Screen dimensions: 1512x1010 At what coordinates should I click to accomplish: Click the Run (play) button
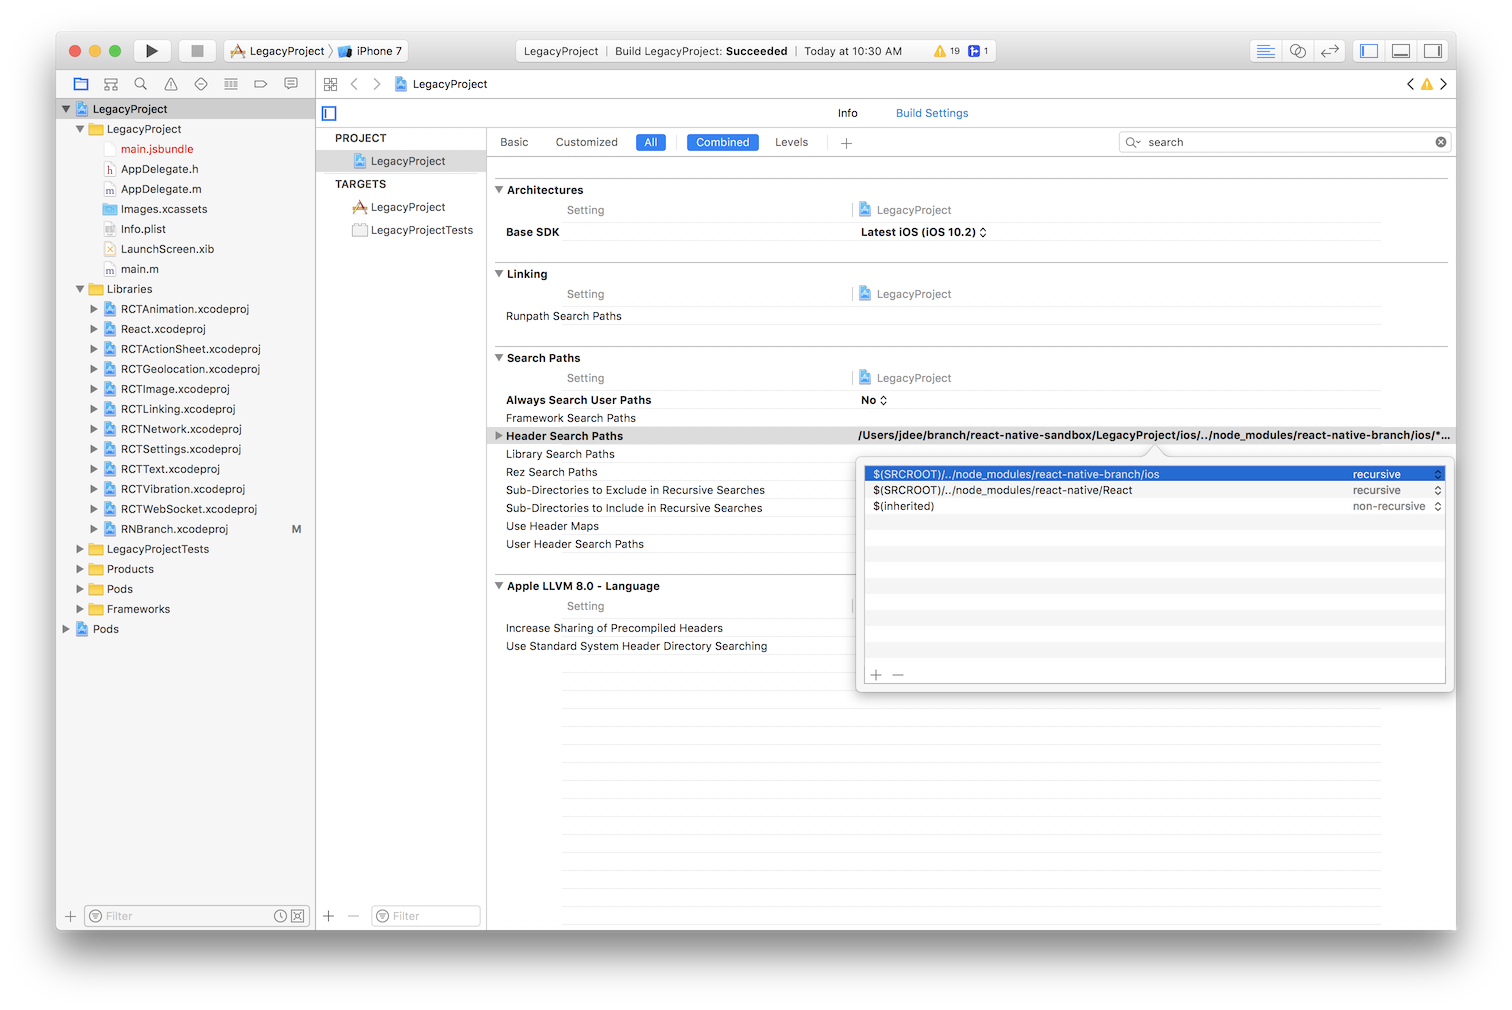tap(151, 51)
